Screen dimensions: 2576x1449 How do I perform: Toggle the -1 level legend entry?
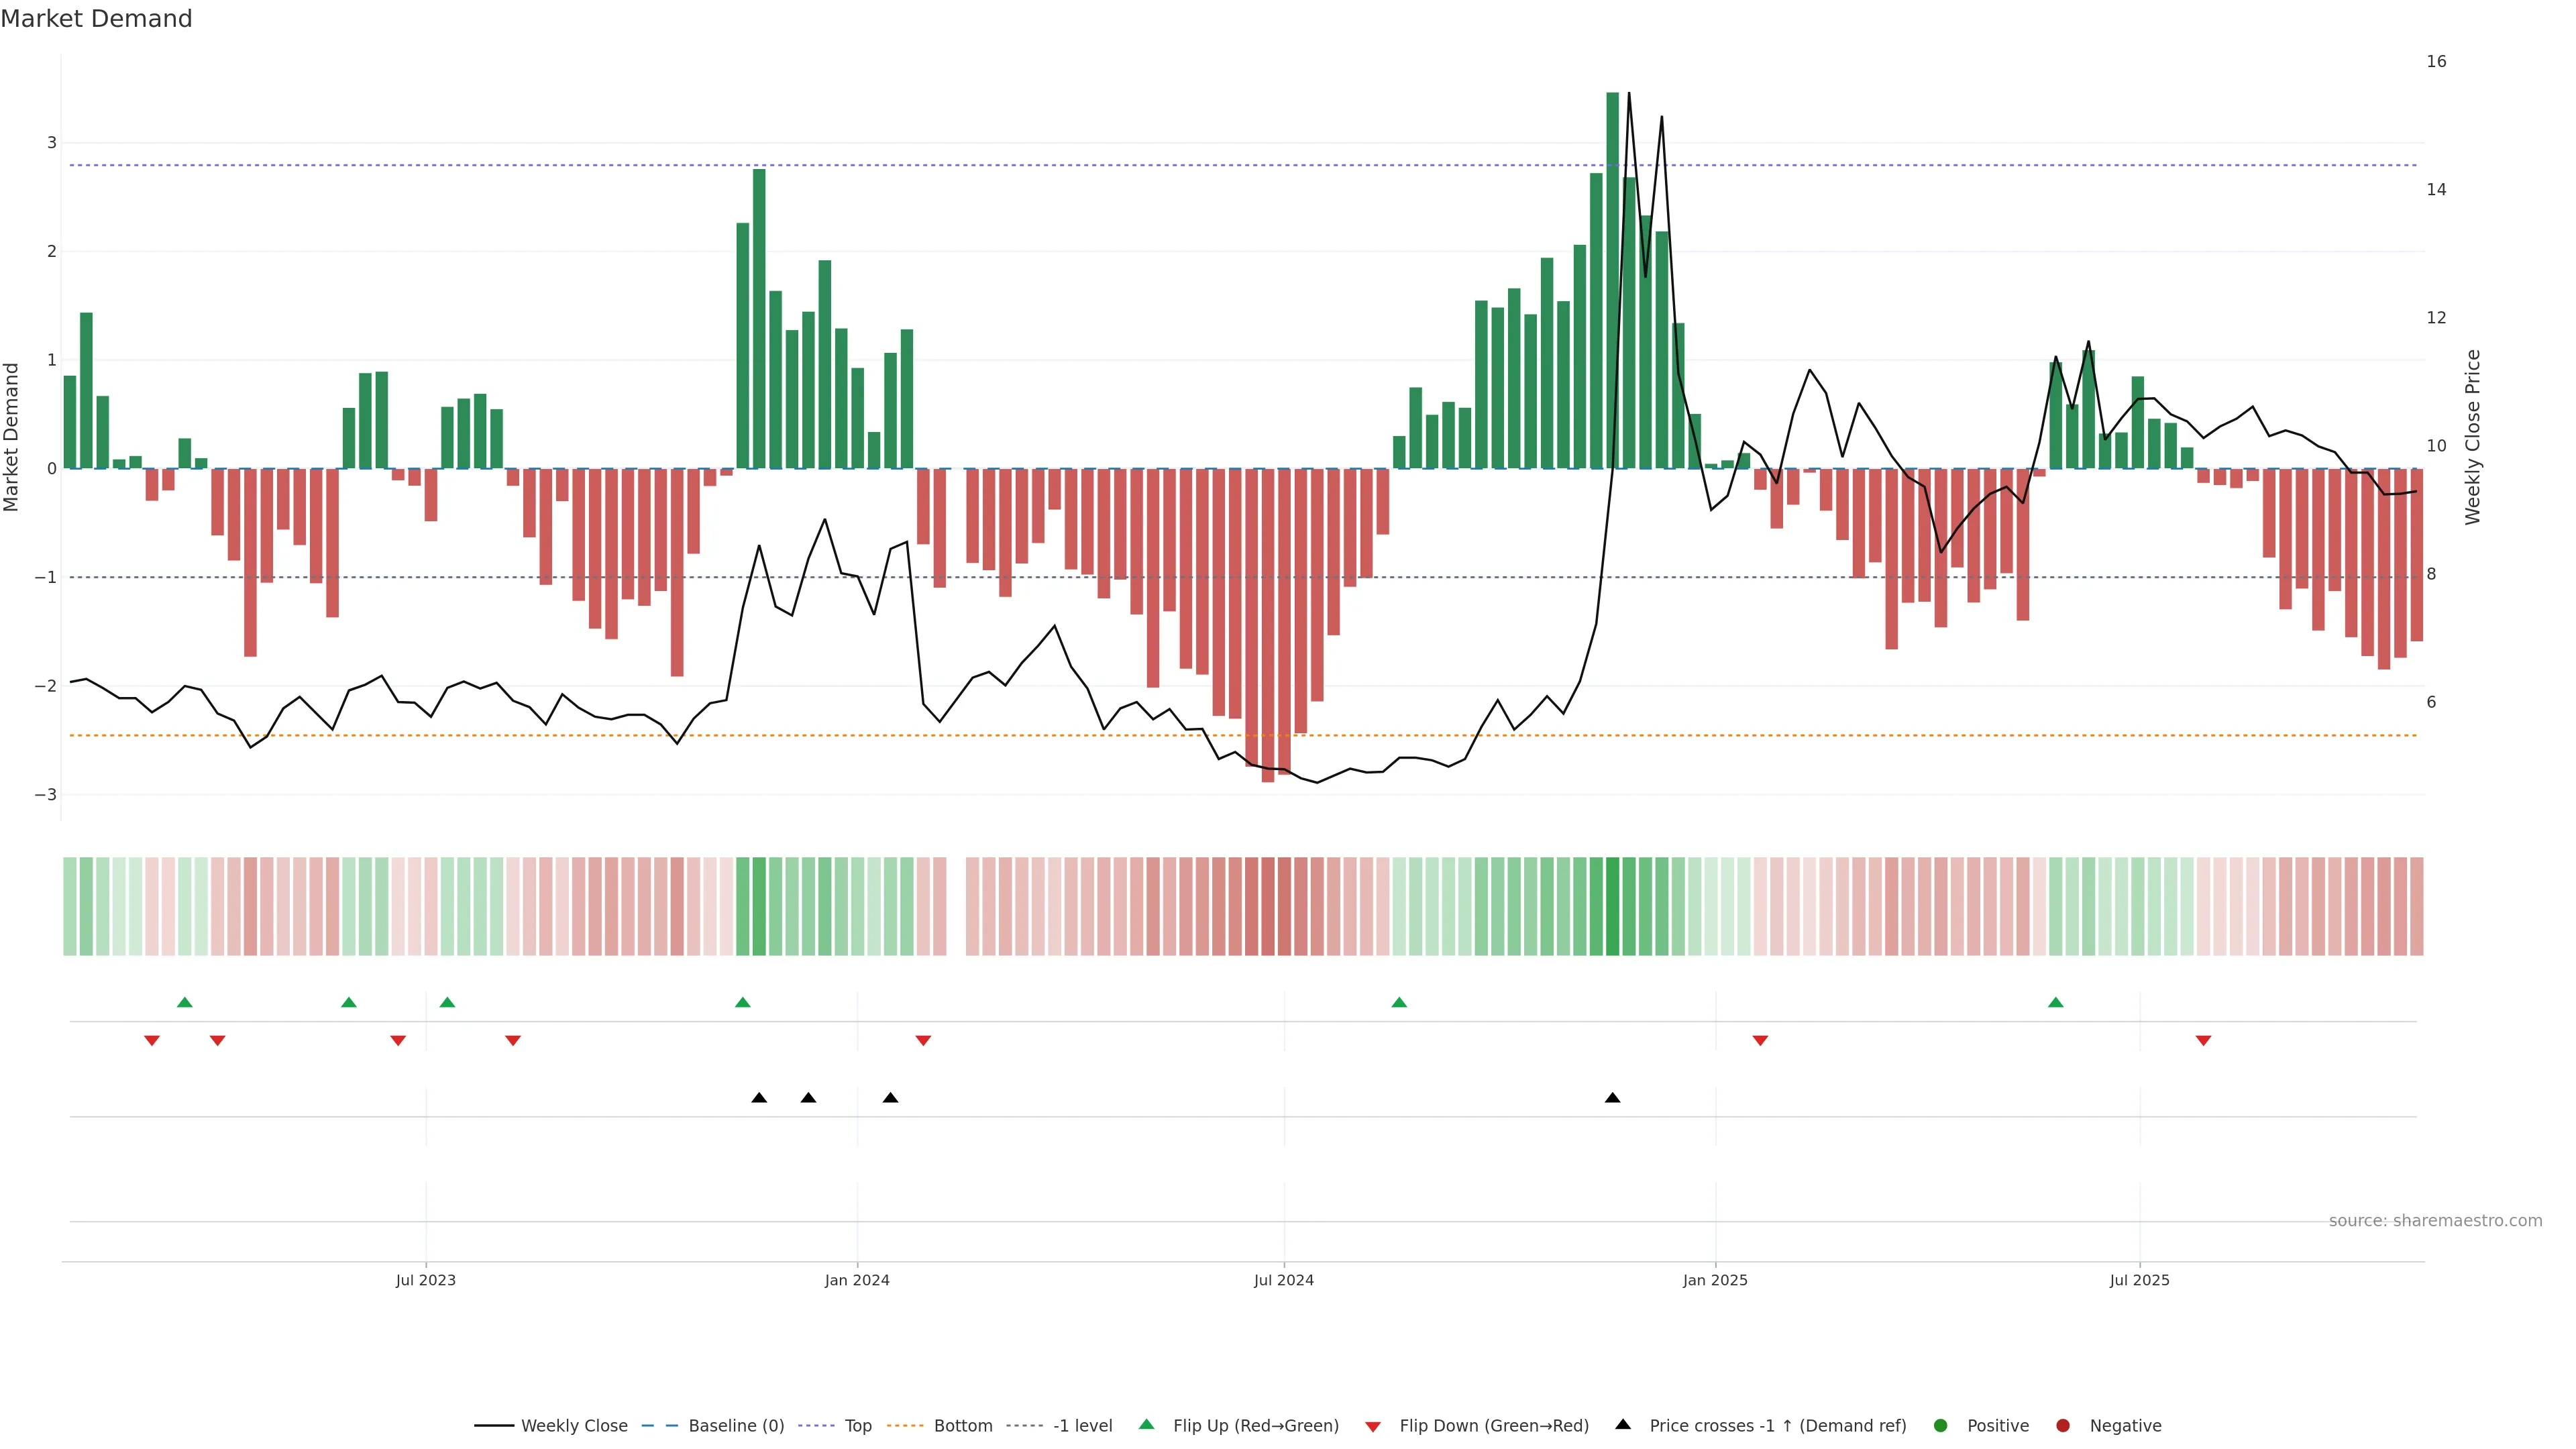pyautogui.click(x=1082, y=1425)
